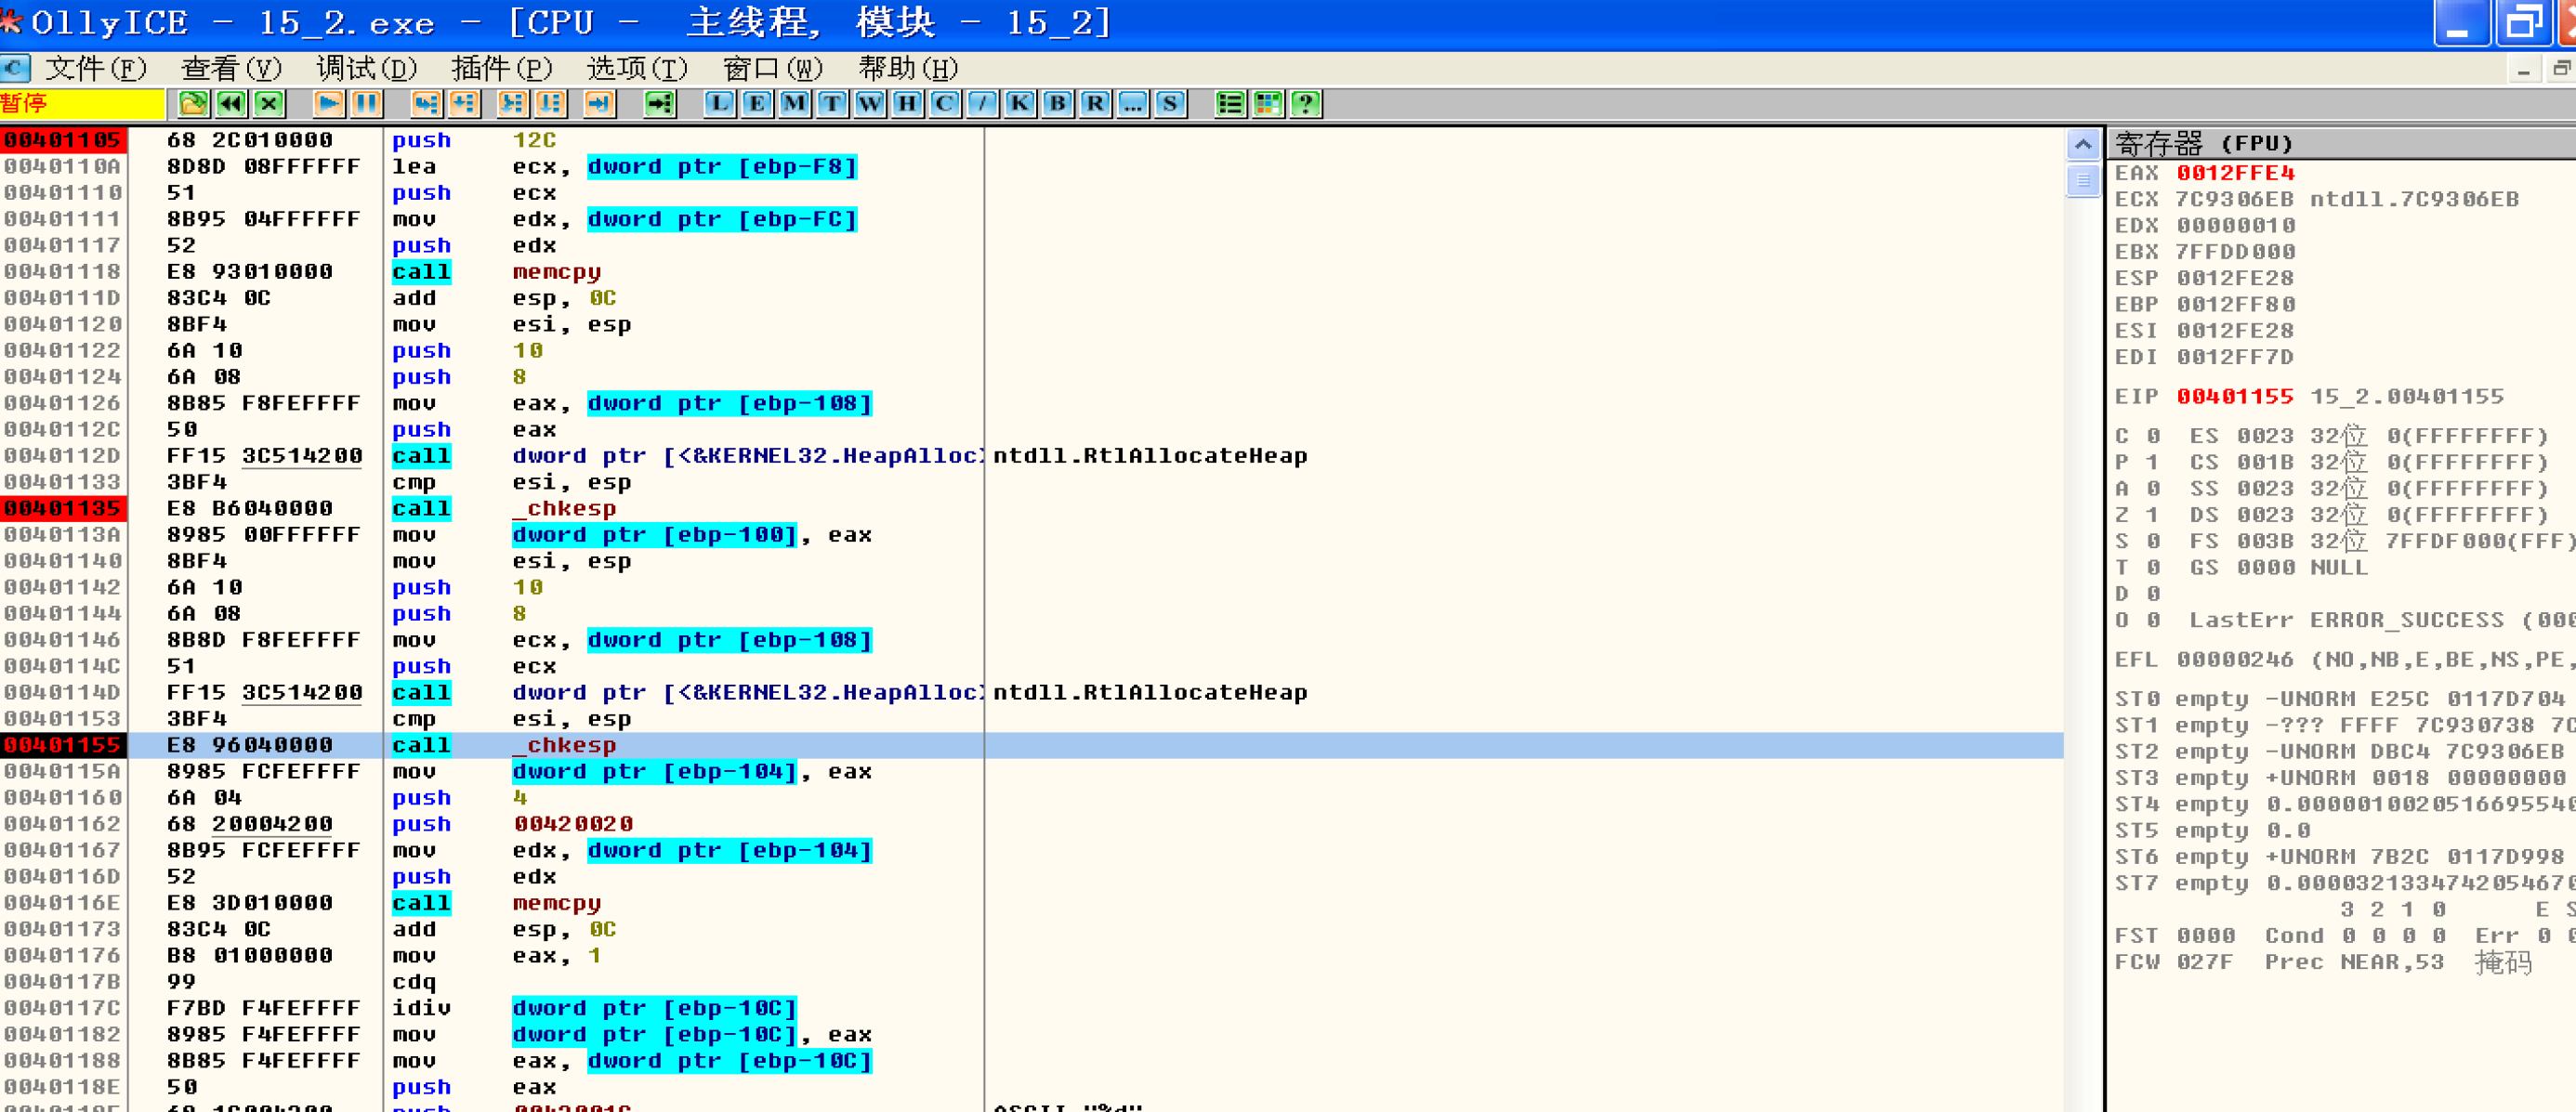Click the Open file toolbar icon
Screen dimensions: 2576x1112
point(193,104)
